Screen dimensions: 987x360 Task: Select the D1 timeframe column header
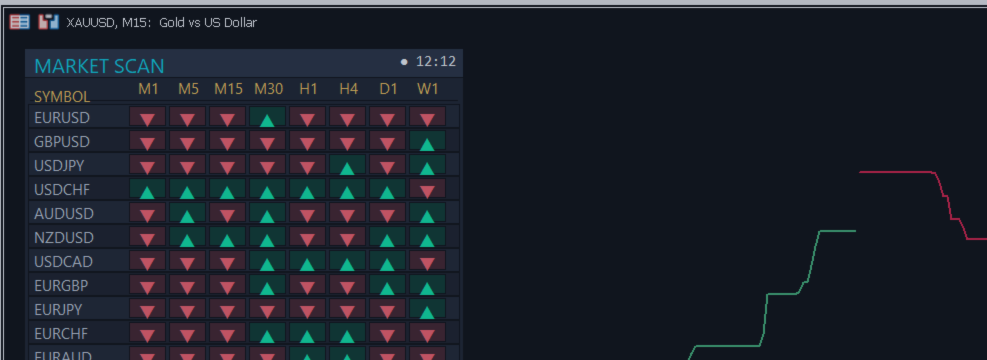[x=388, y=89]
